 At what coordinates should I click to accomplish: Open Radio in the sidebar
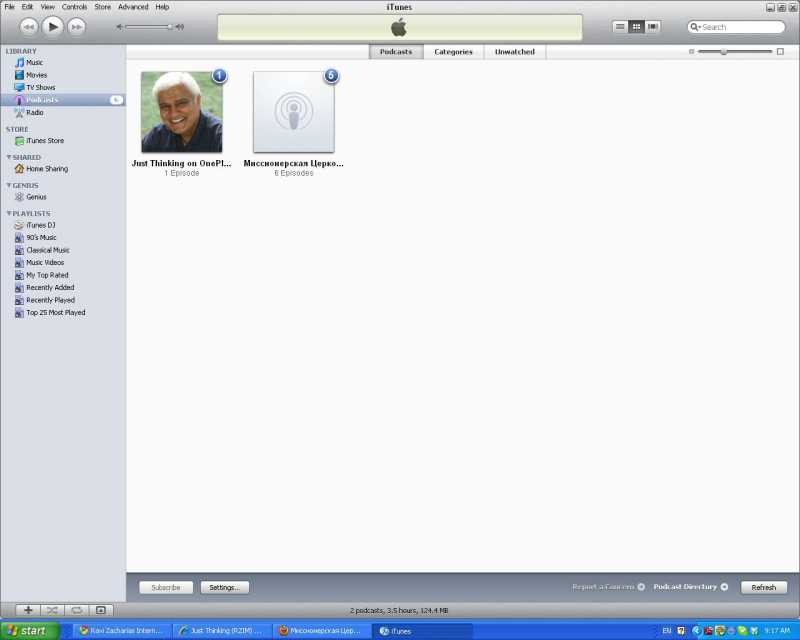click(34, 112)
